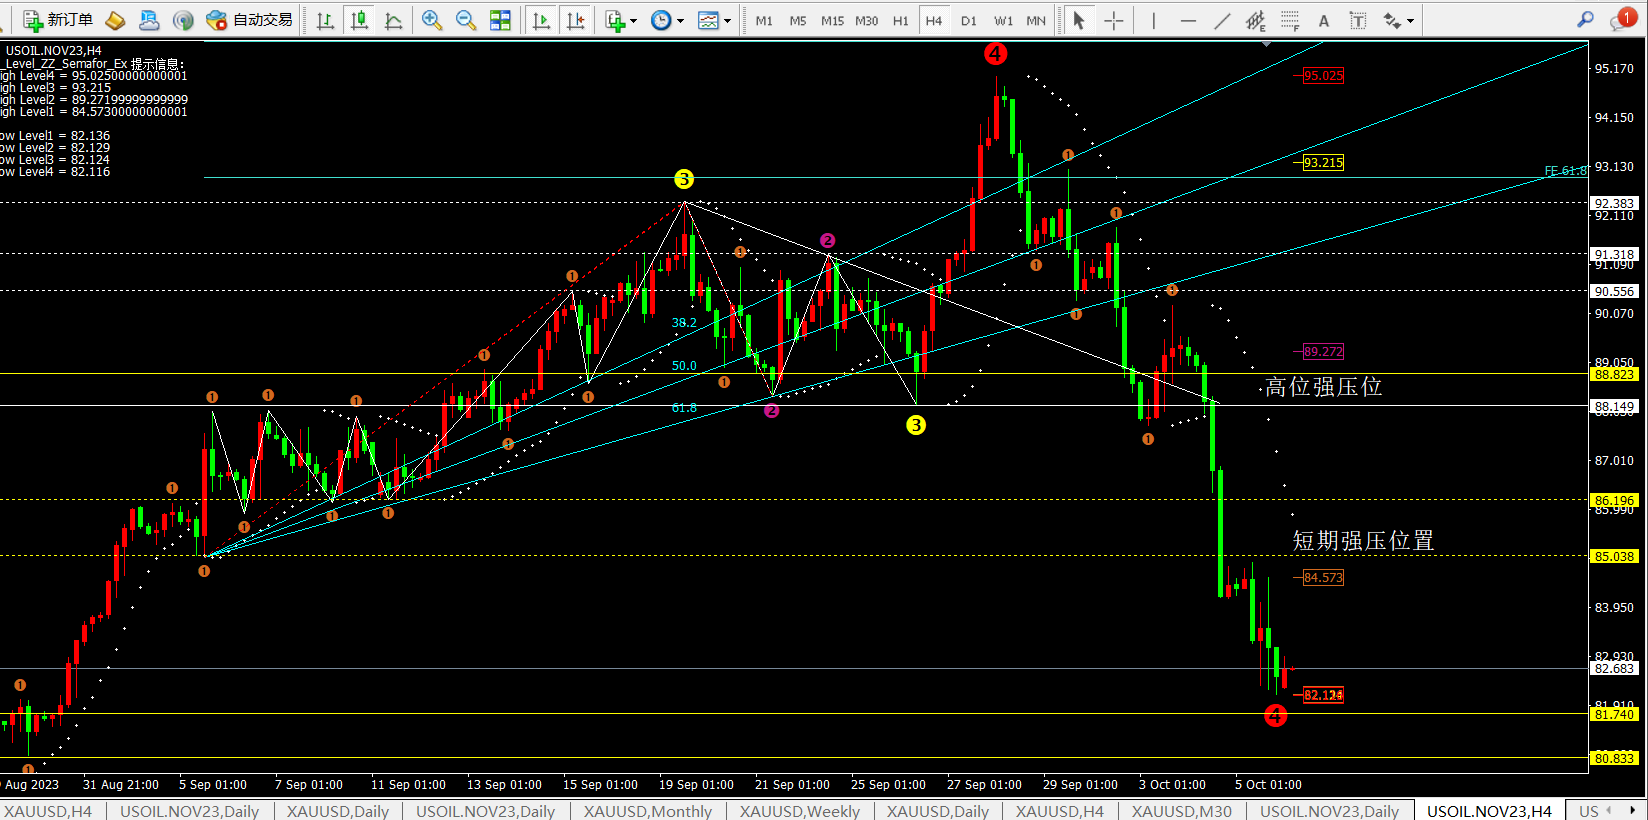Select the W1 timeframe button
1648x820 pixels.
click(1003, 20)
